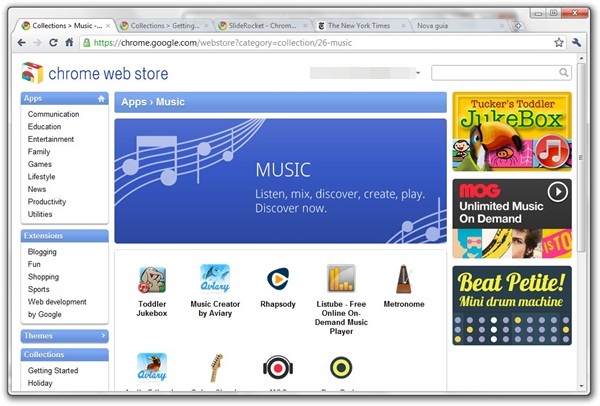Open the Listube app icon
Screen dimensions: 600x406
point(341,278)
